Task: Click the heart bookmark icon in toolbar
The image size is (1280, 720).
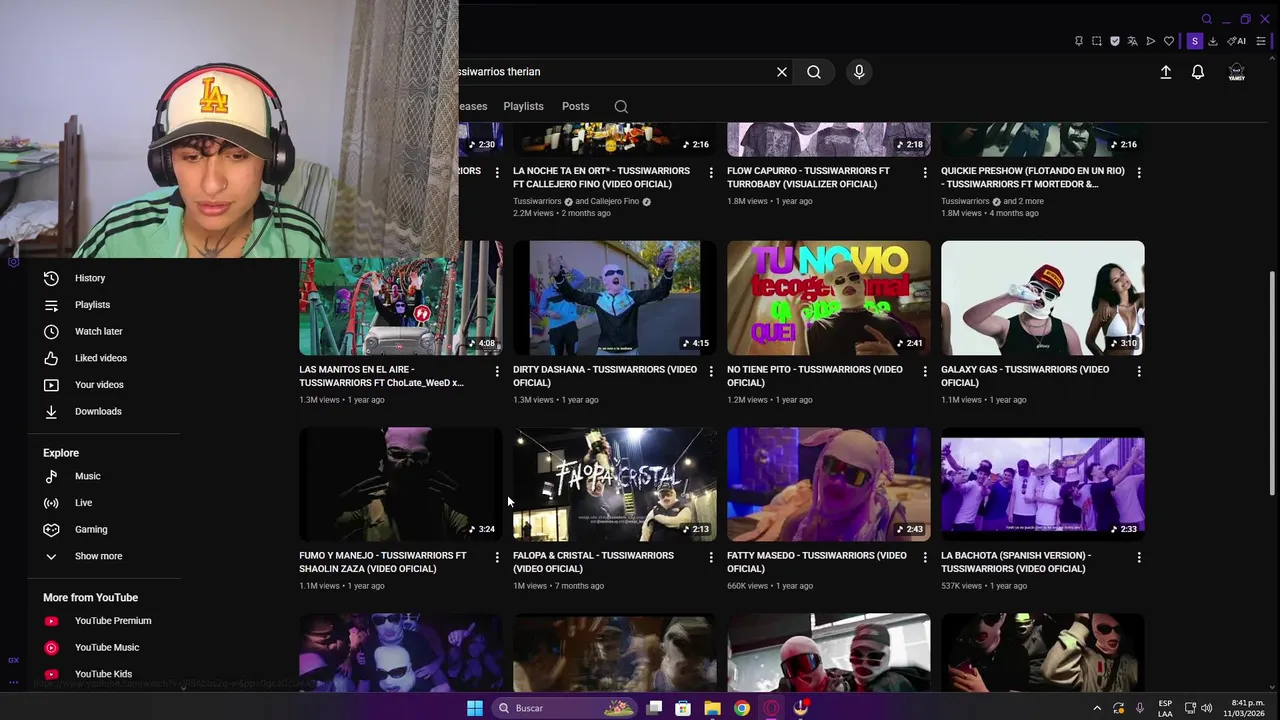Action: click(1169, 41)
